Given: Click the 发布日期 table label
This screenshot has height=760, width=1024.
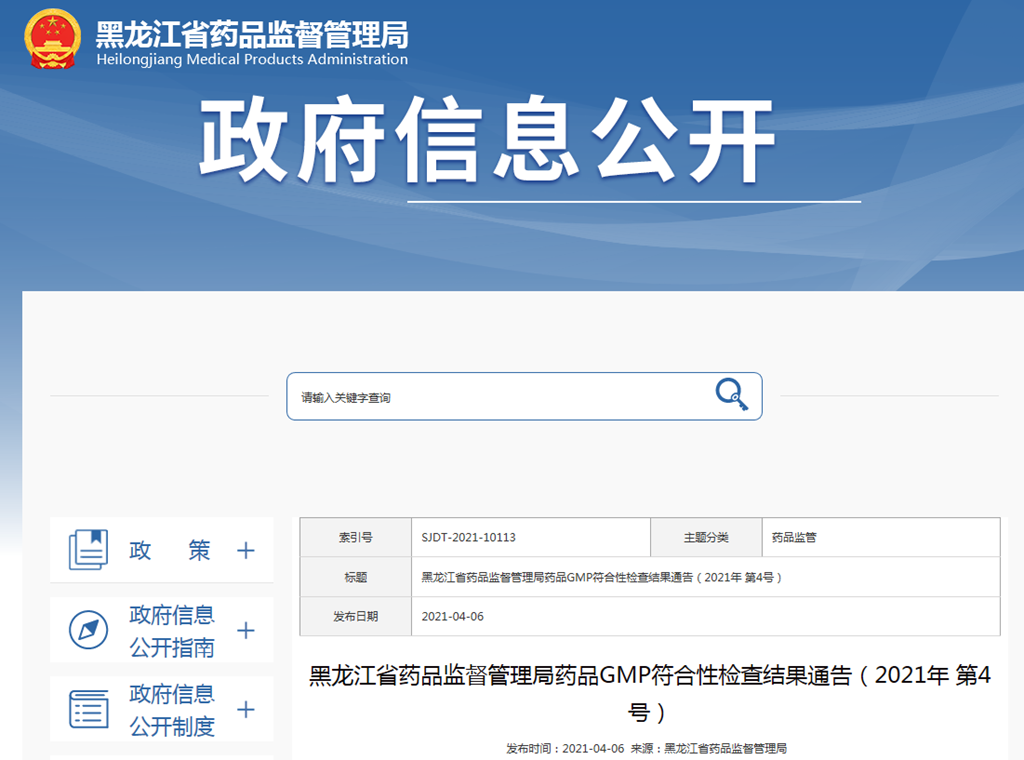Looking at the screenshot, I should coord(355,616).
